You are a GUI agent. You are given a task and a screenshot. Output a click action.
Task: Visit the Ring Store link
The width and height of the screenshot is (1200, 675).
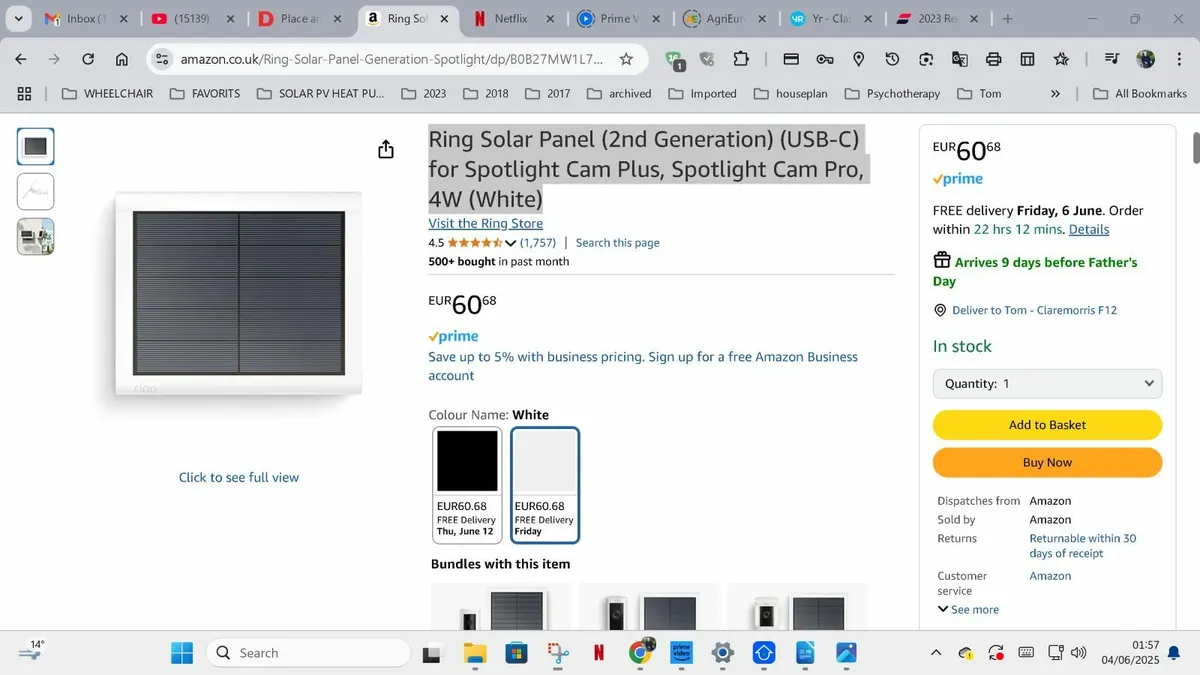coord(485,223)
